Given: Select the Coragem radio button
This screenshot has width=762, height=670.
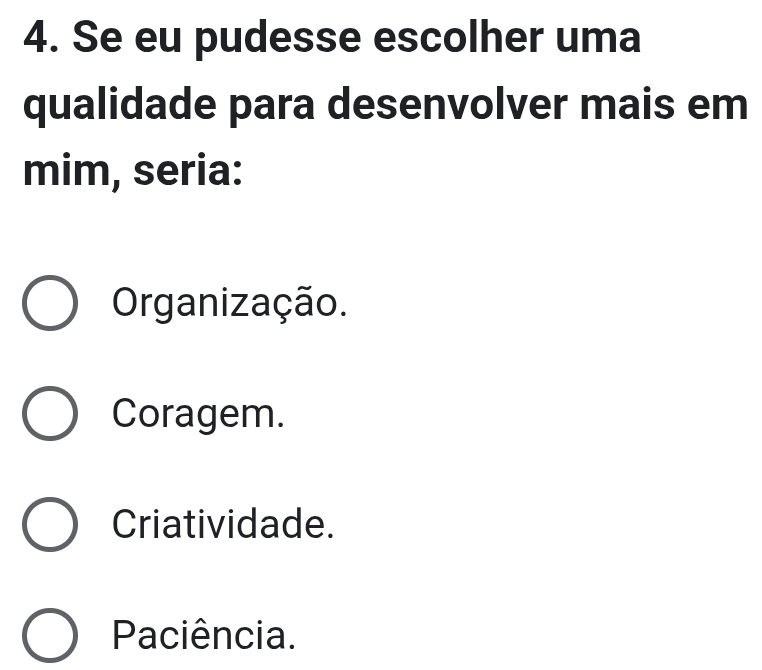Looking at the screenshot, I should point(48,415).
